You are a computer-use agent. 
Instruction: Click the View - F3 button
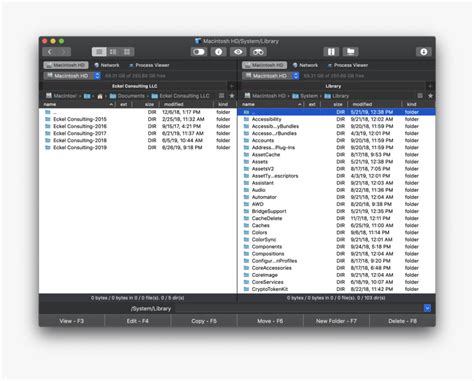[72, 321]
